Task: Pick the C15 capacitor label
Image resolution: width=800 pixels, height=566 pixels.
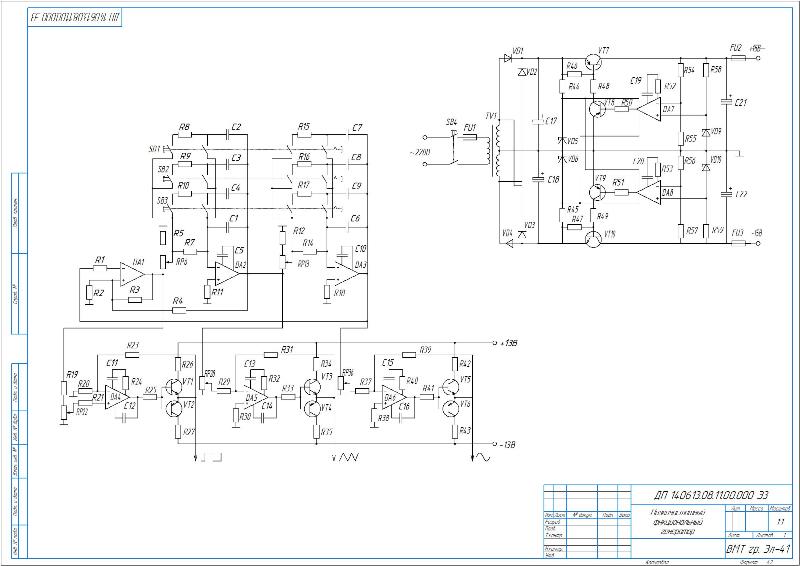Action: click(x=388, y=363)
